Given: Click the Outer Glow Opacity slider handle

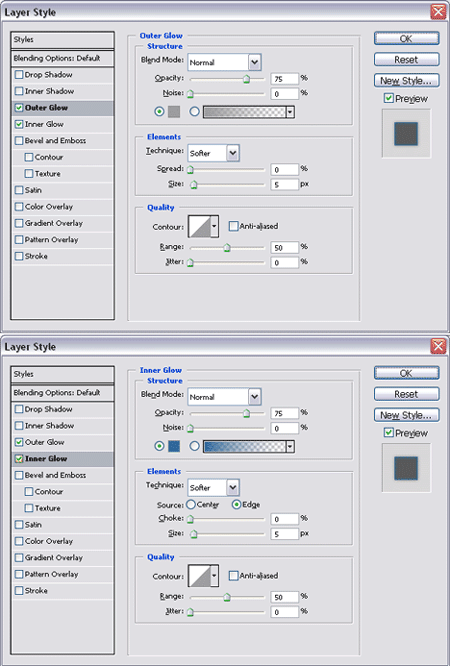Looking at the screenshot, I should pyautogui.click(x=246, y=79).
